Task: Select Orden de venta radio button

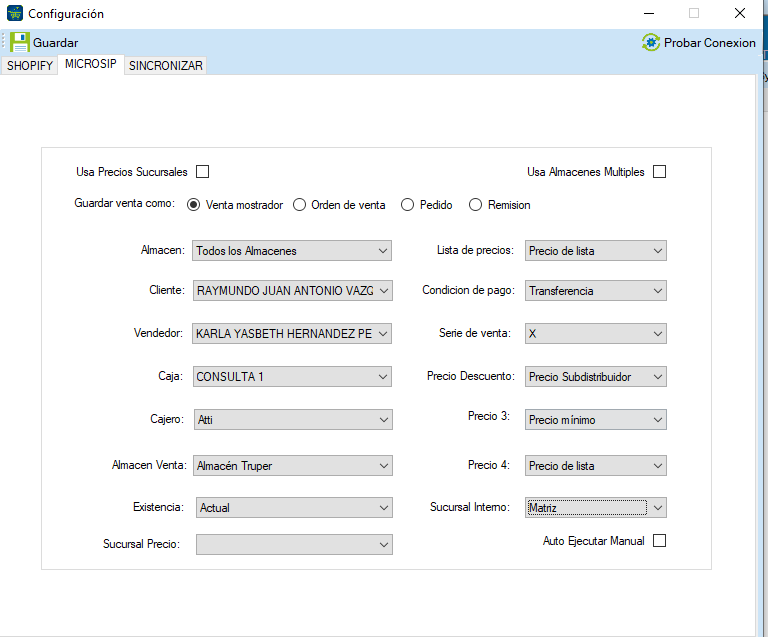Action: [299, 205]
